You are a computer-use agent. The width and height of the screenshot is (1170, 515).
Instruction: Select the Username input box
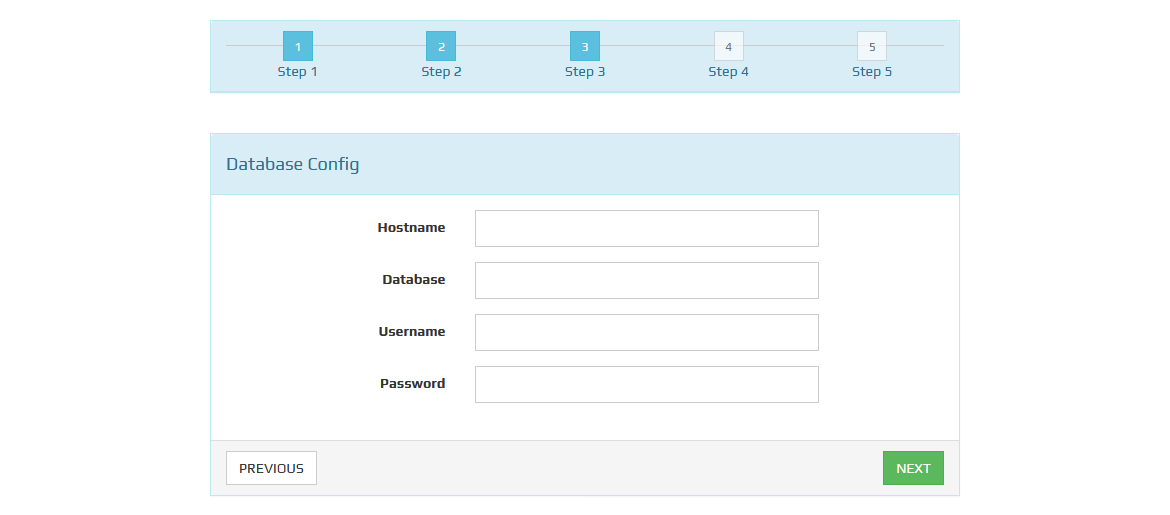(x=646, y=332)
